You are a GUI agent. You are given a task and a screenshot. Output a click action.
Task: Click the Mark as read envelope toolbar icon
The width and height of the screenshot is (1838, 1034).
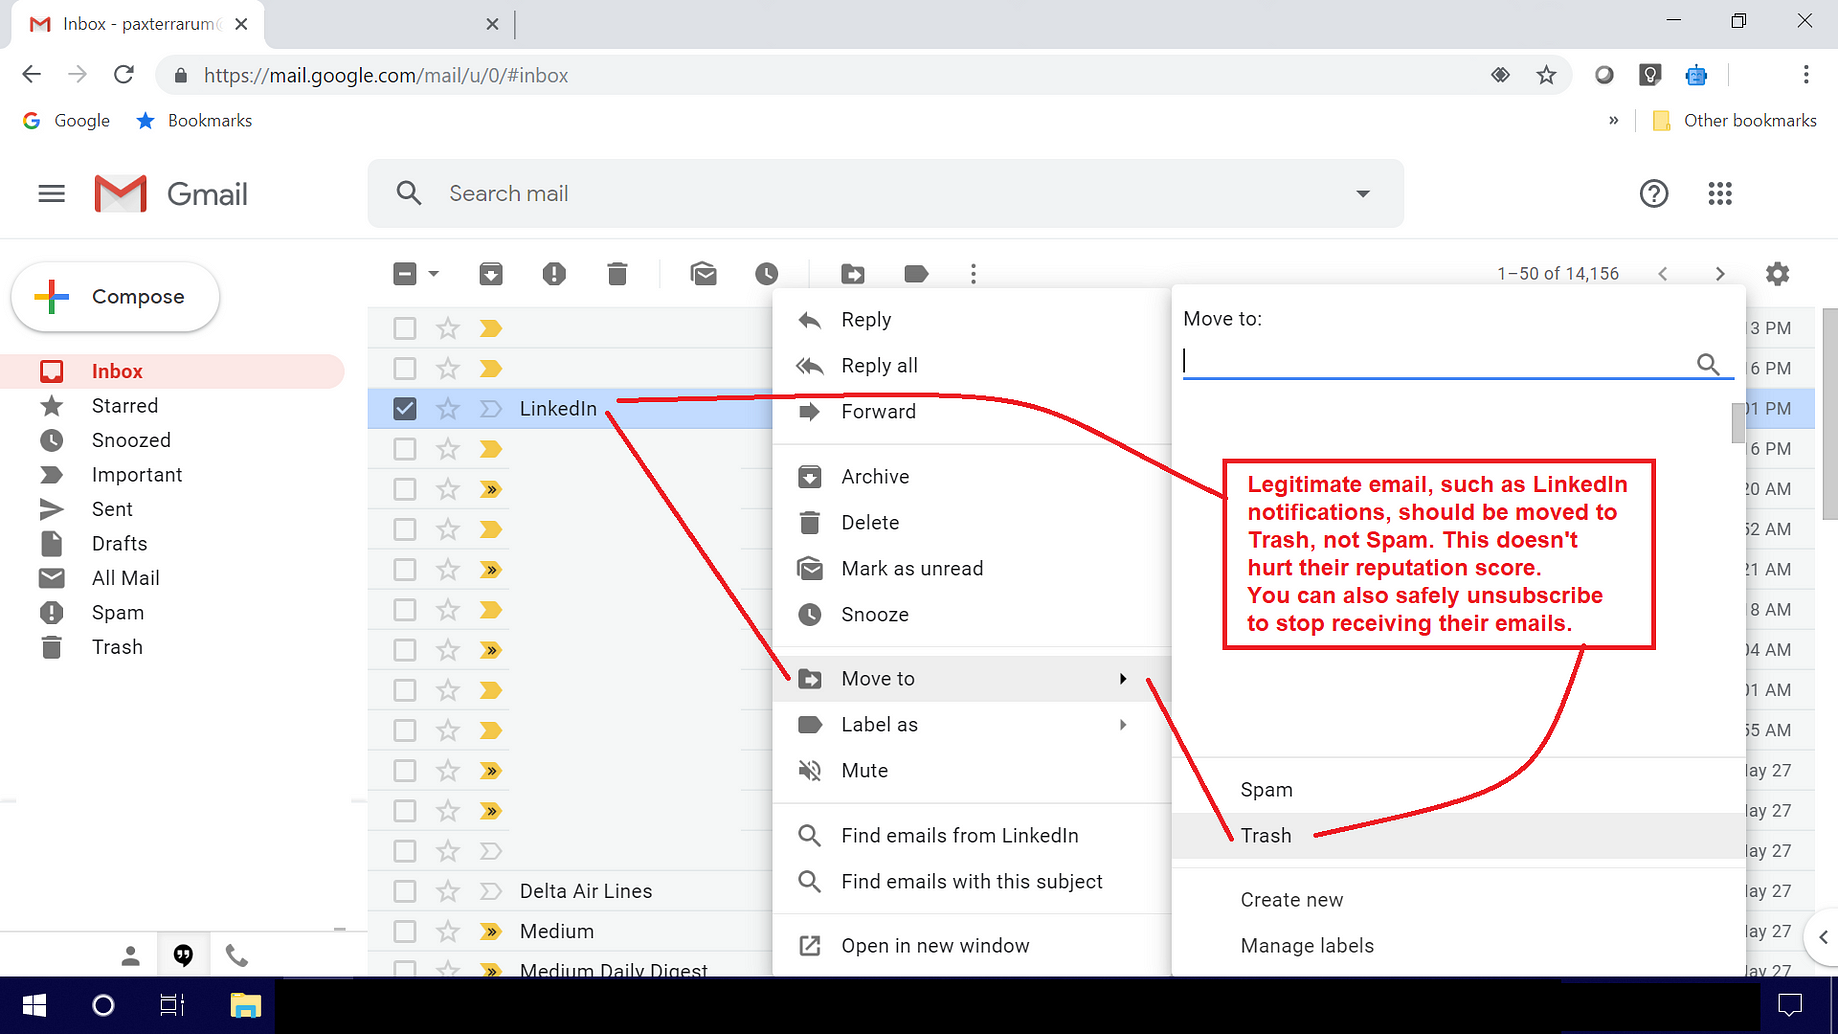click(x=704, y=274)
